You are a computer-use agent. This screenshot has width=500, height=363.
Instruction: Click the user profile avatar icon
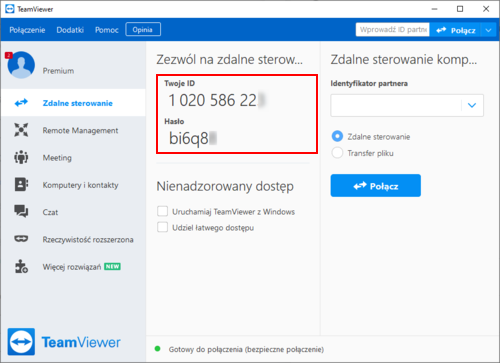pyautogui.click(x=21, y=65)
